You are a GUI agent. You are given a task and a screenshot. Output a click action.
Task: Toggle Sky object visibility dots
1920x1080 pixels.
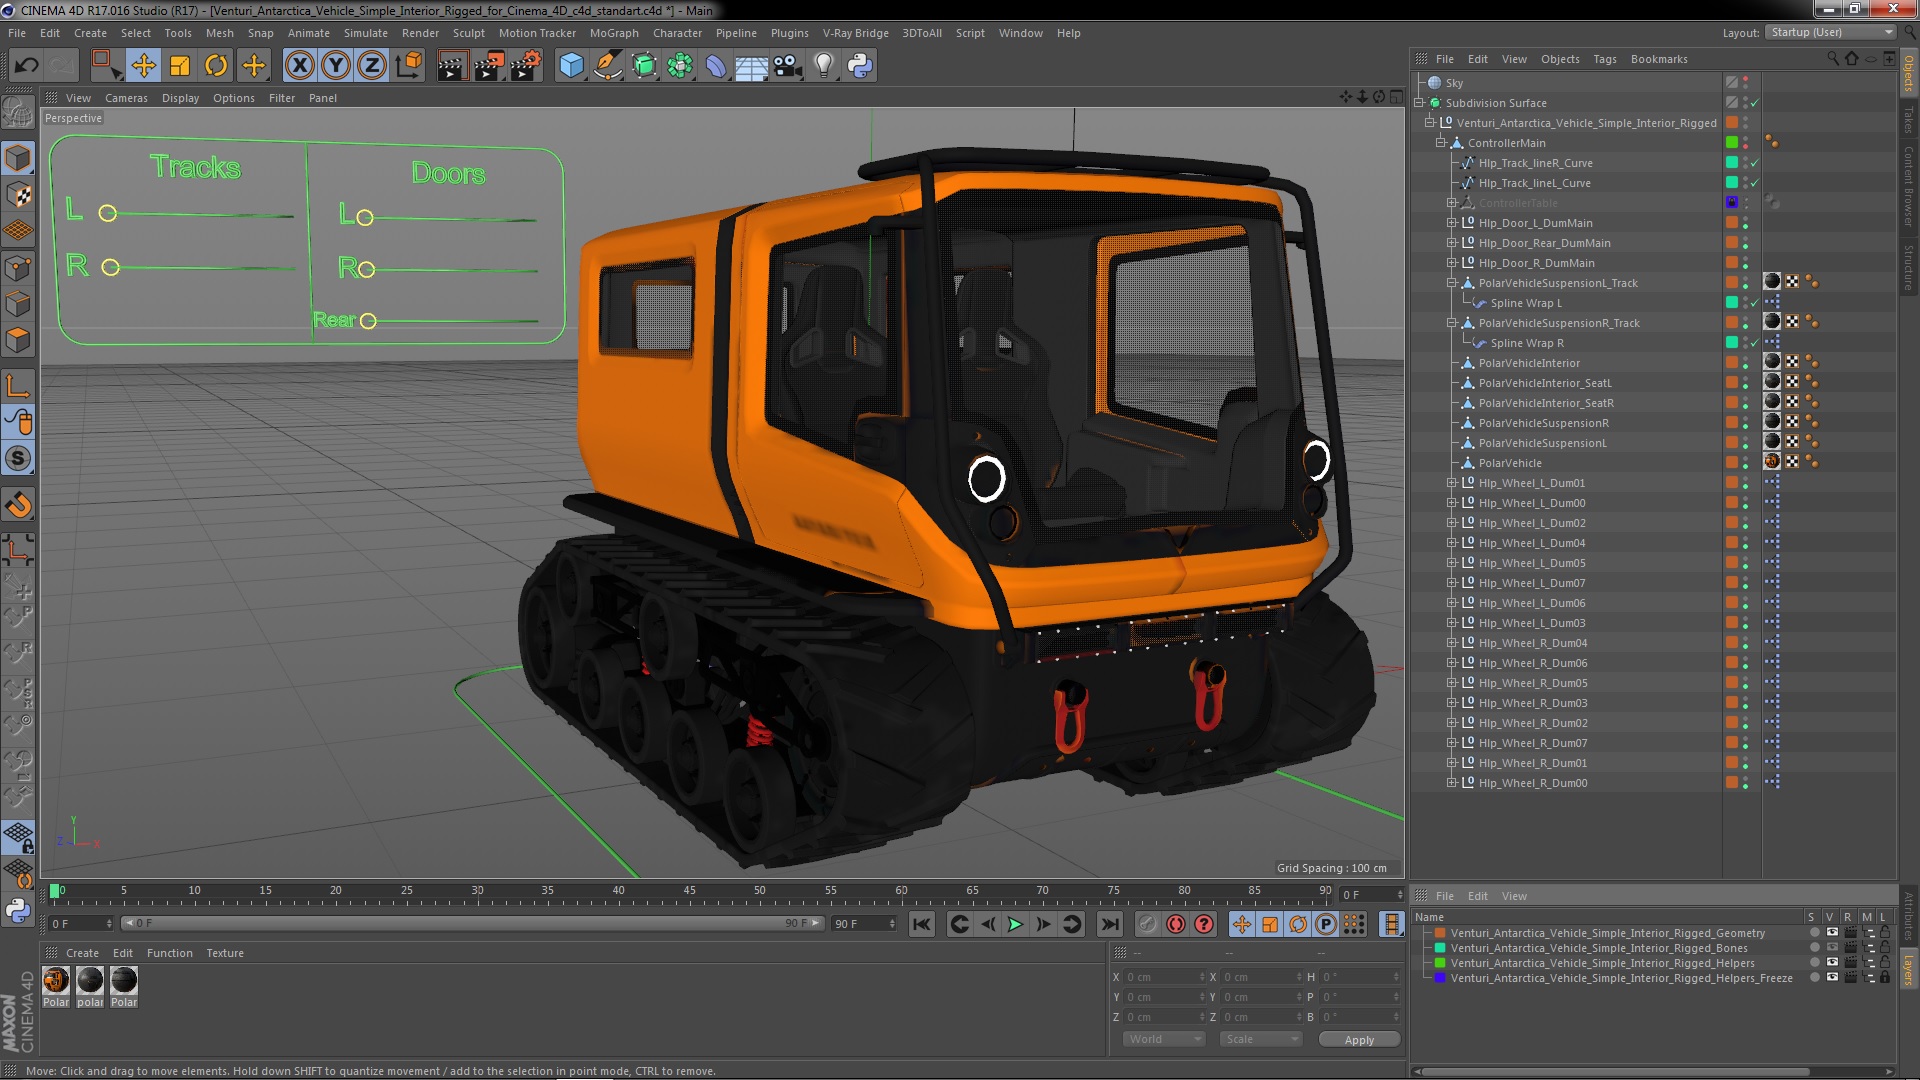point(1746,83)
